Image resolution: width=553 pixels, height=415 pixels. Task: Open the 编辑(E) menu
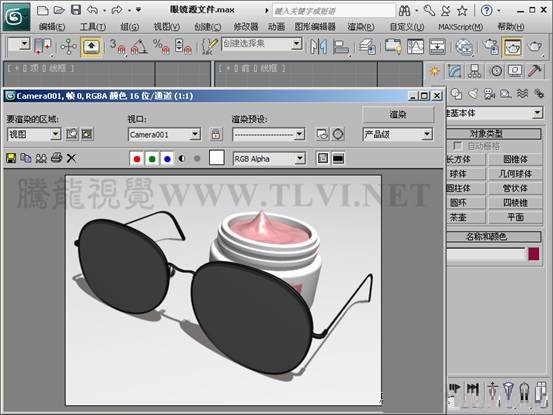point(52,27)
